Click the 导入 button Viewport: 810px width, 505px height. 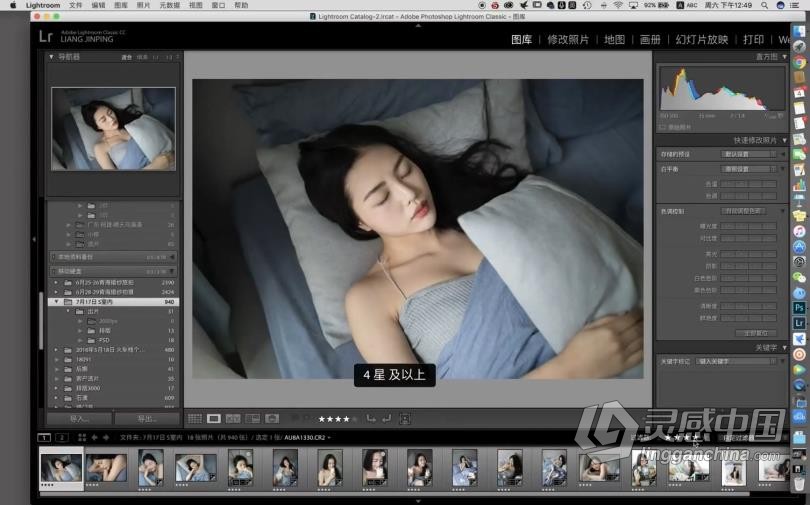point(80,419)
